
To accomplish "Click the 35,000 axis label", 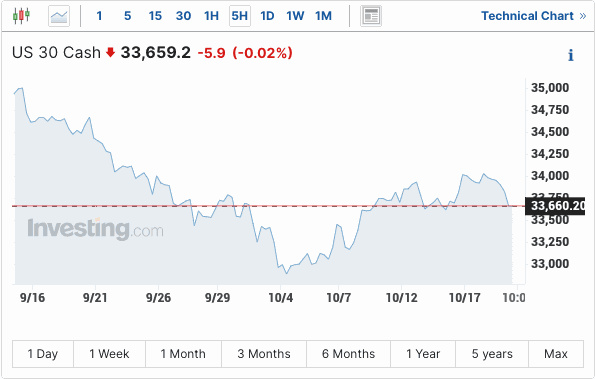I will pyautogui.click(x=550, y=88).
